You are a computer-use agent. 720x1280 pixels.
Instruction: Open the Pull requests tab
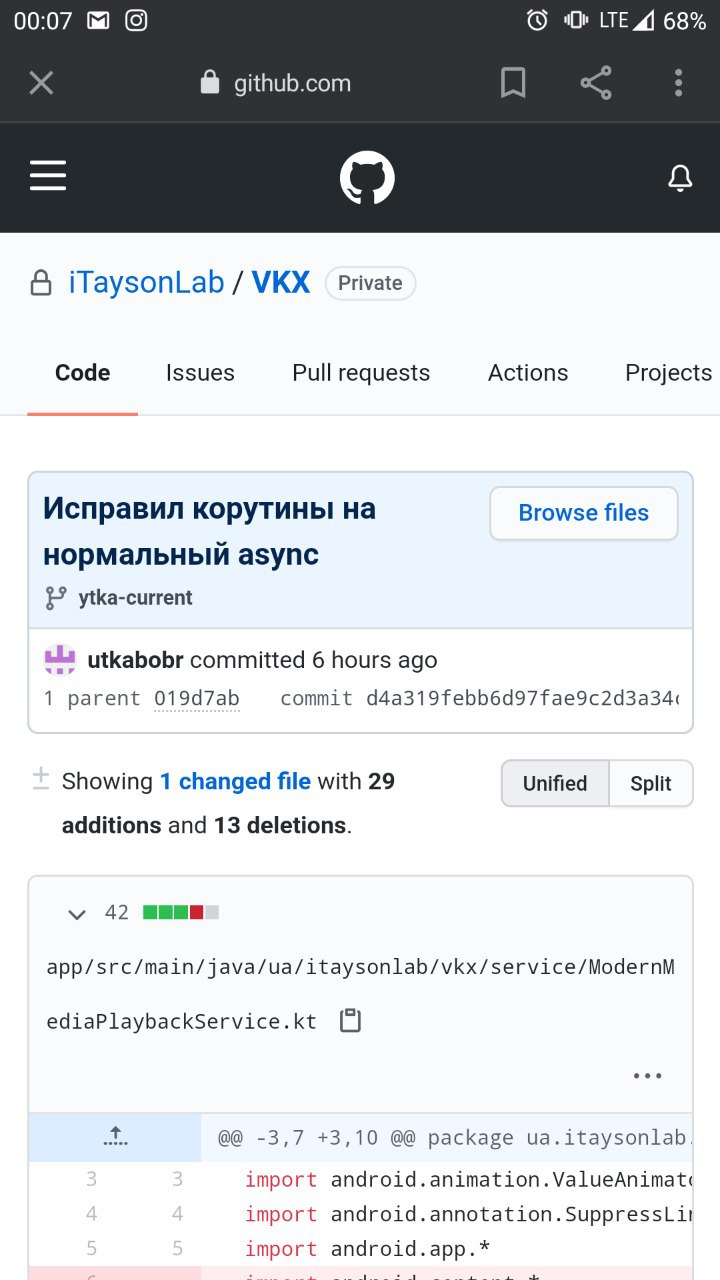point(361,373)
